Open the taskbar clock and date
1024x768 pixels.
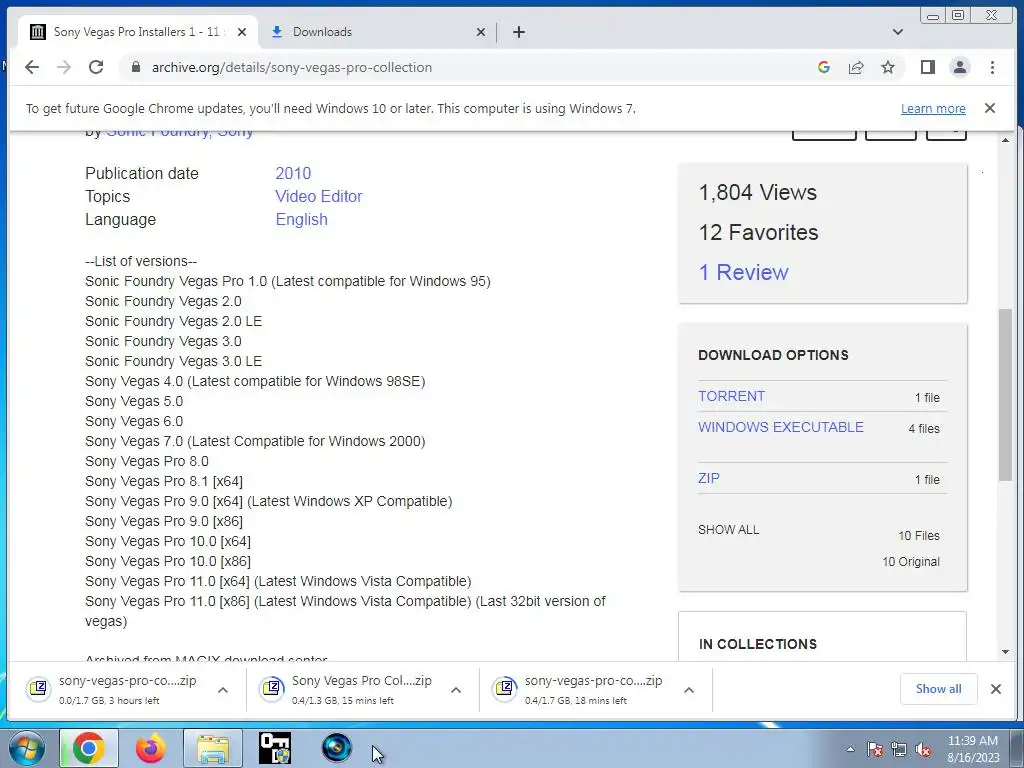[973, 749]
